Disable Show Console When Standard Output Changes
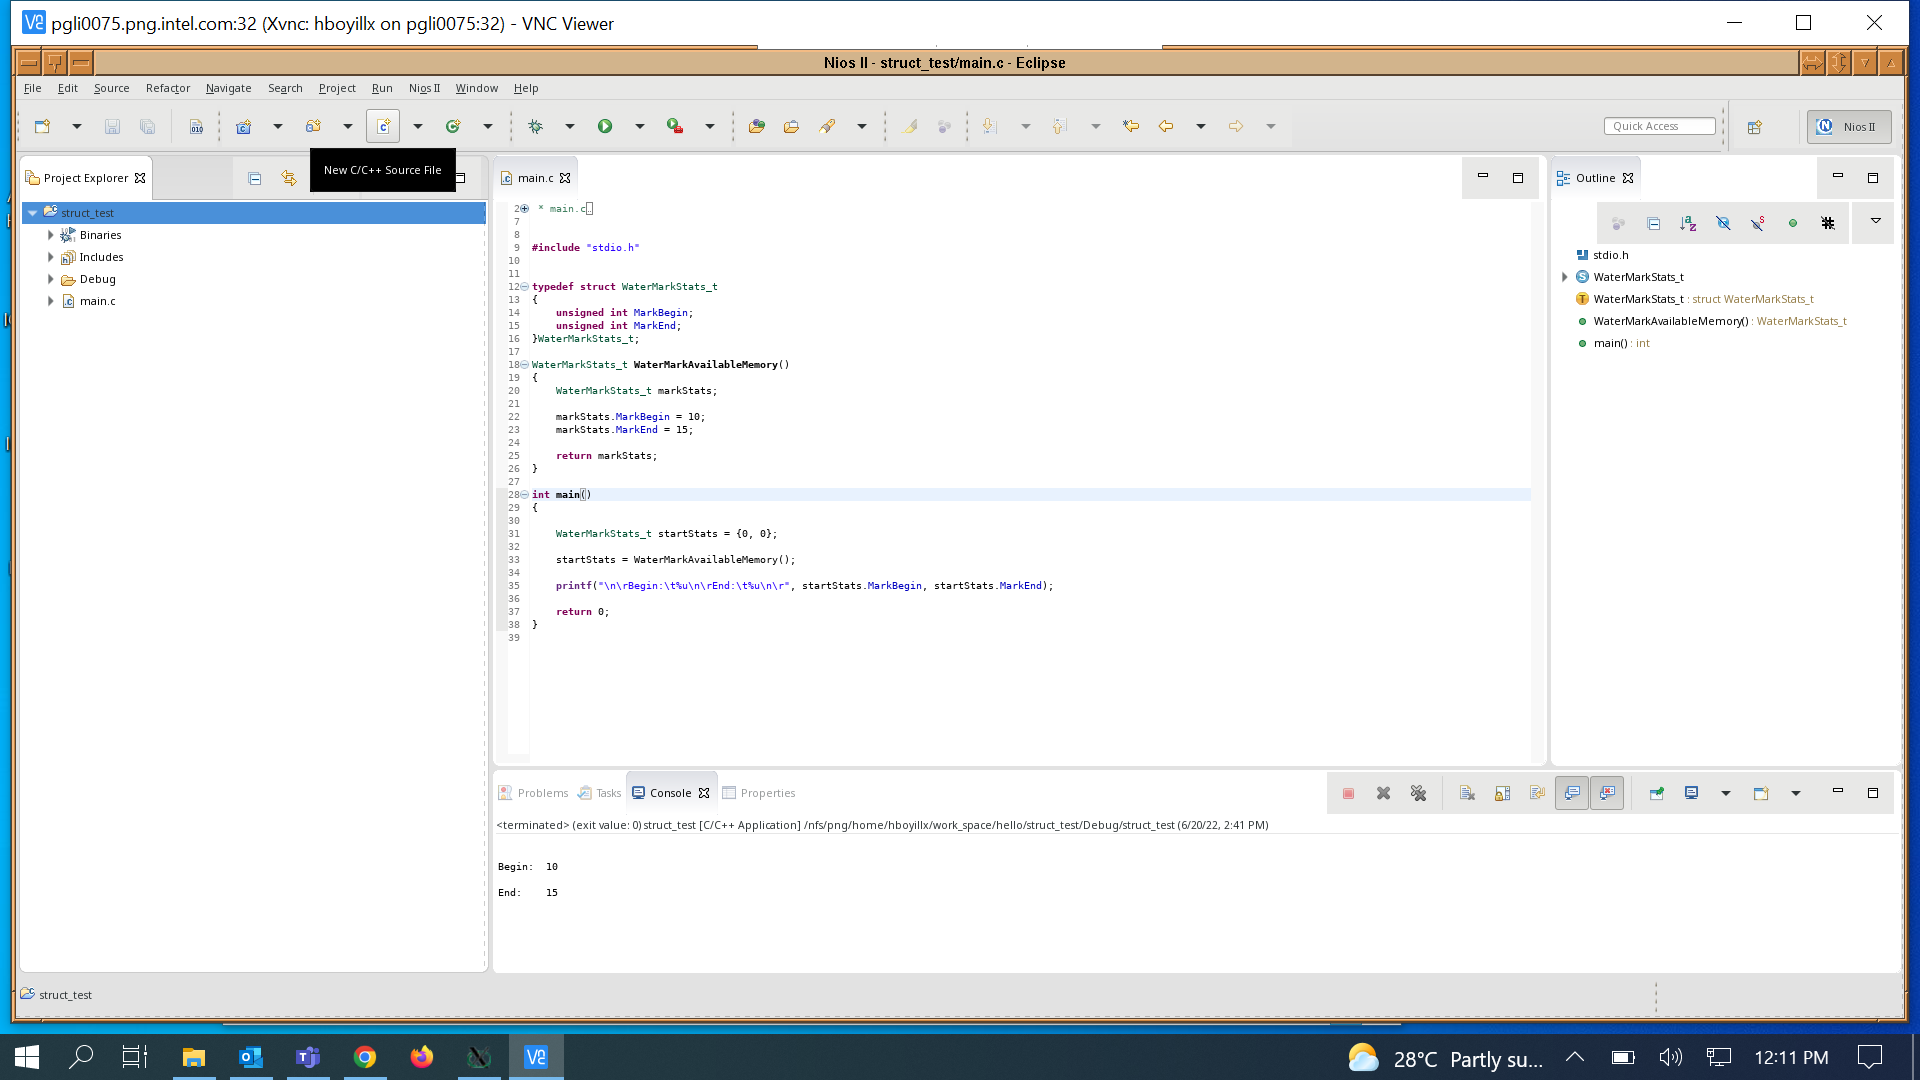The image size is (1920, 1080). [x=1572, y=792]
